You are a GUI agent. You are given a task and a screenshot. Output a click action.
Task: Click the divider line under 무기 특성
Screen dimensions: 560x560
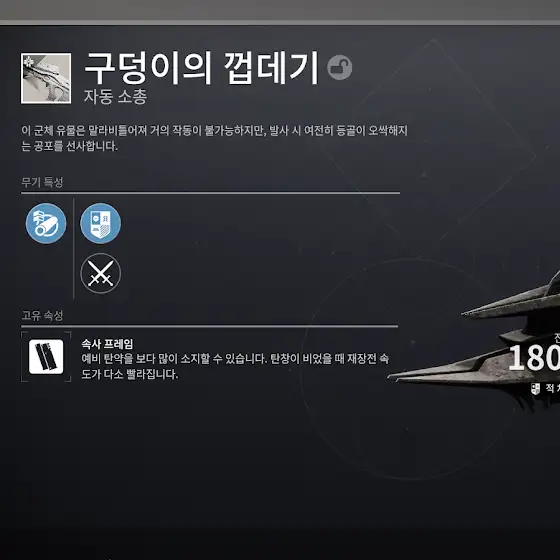tap(210, 193)
